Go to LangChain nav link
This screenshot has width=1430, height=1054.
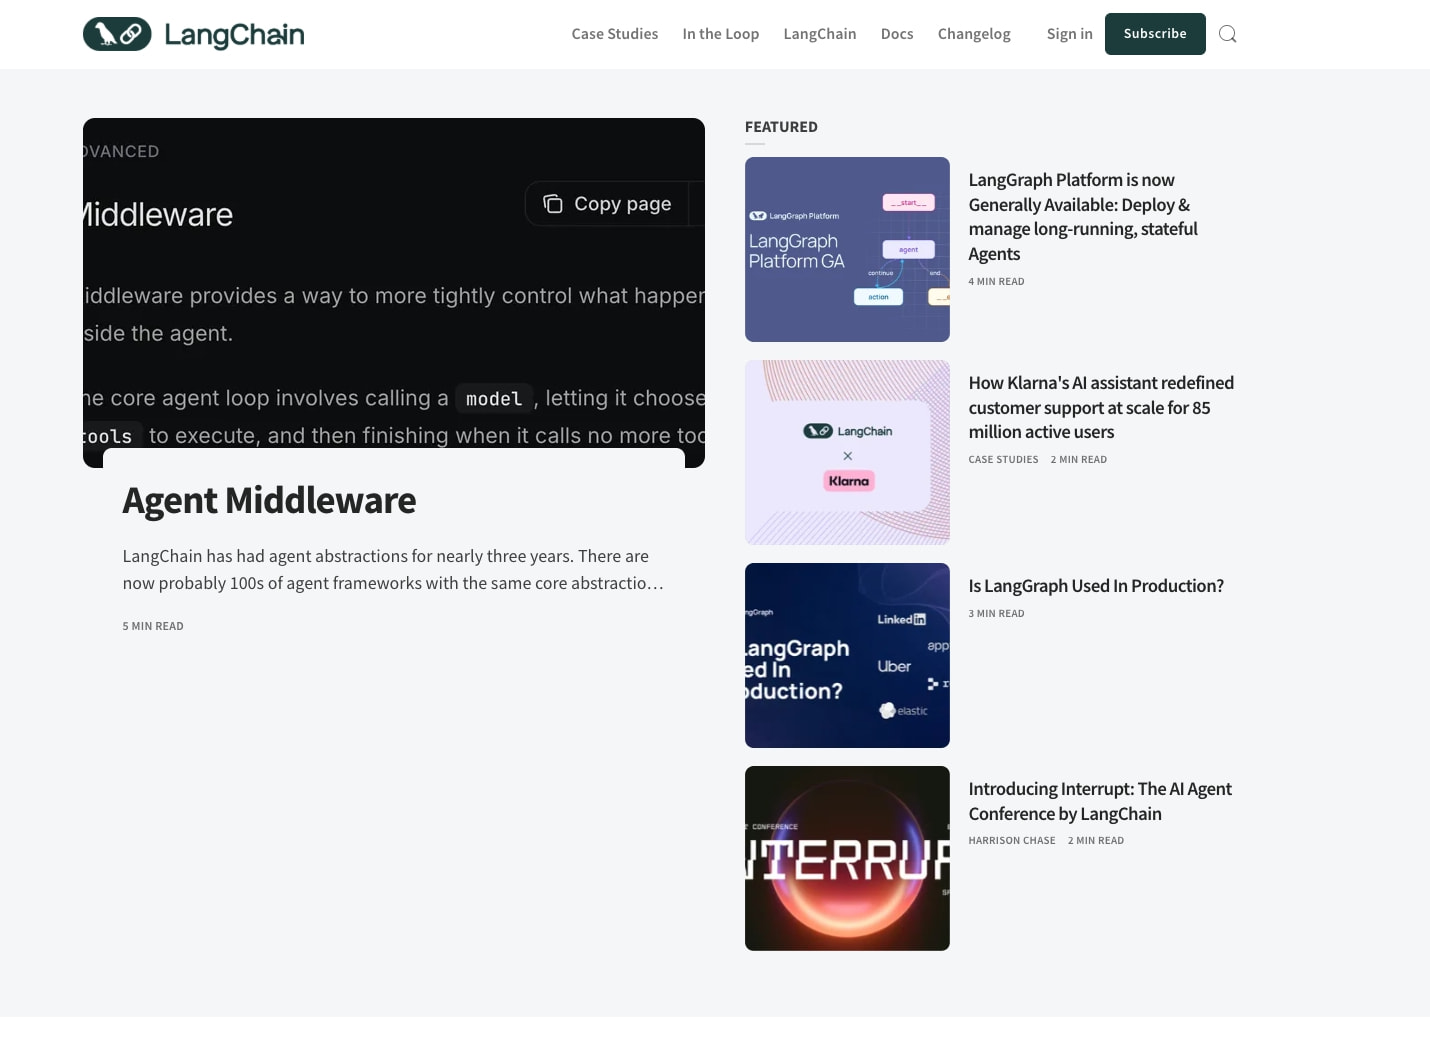coord(820,34)
